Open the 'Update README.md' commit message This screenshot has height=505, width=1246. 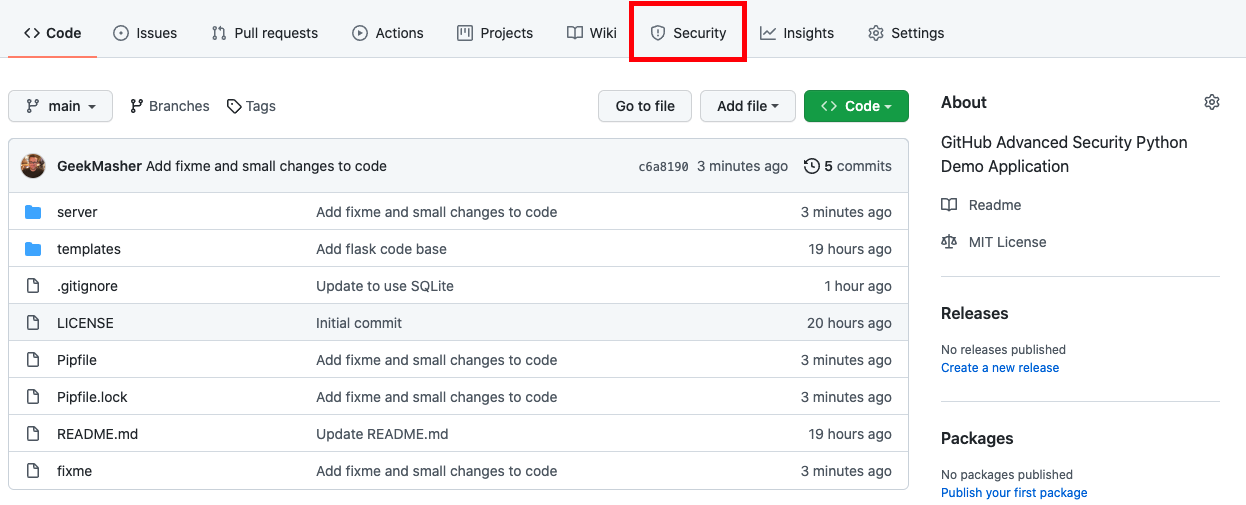click(x=382, y=434)
